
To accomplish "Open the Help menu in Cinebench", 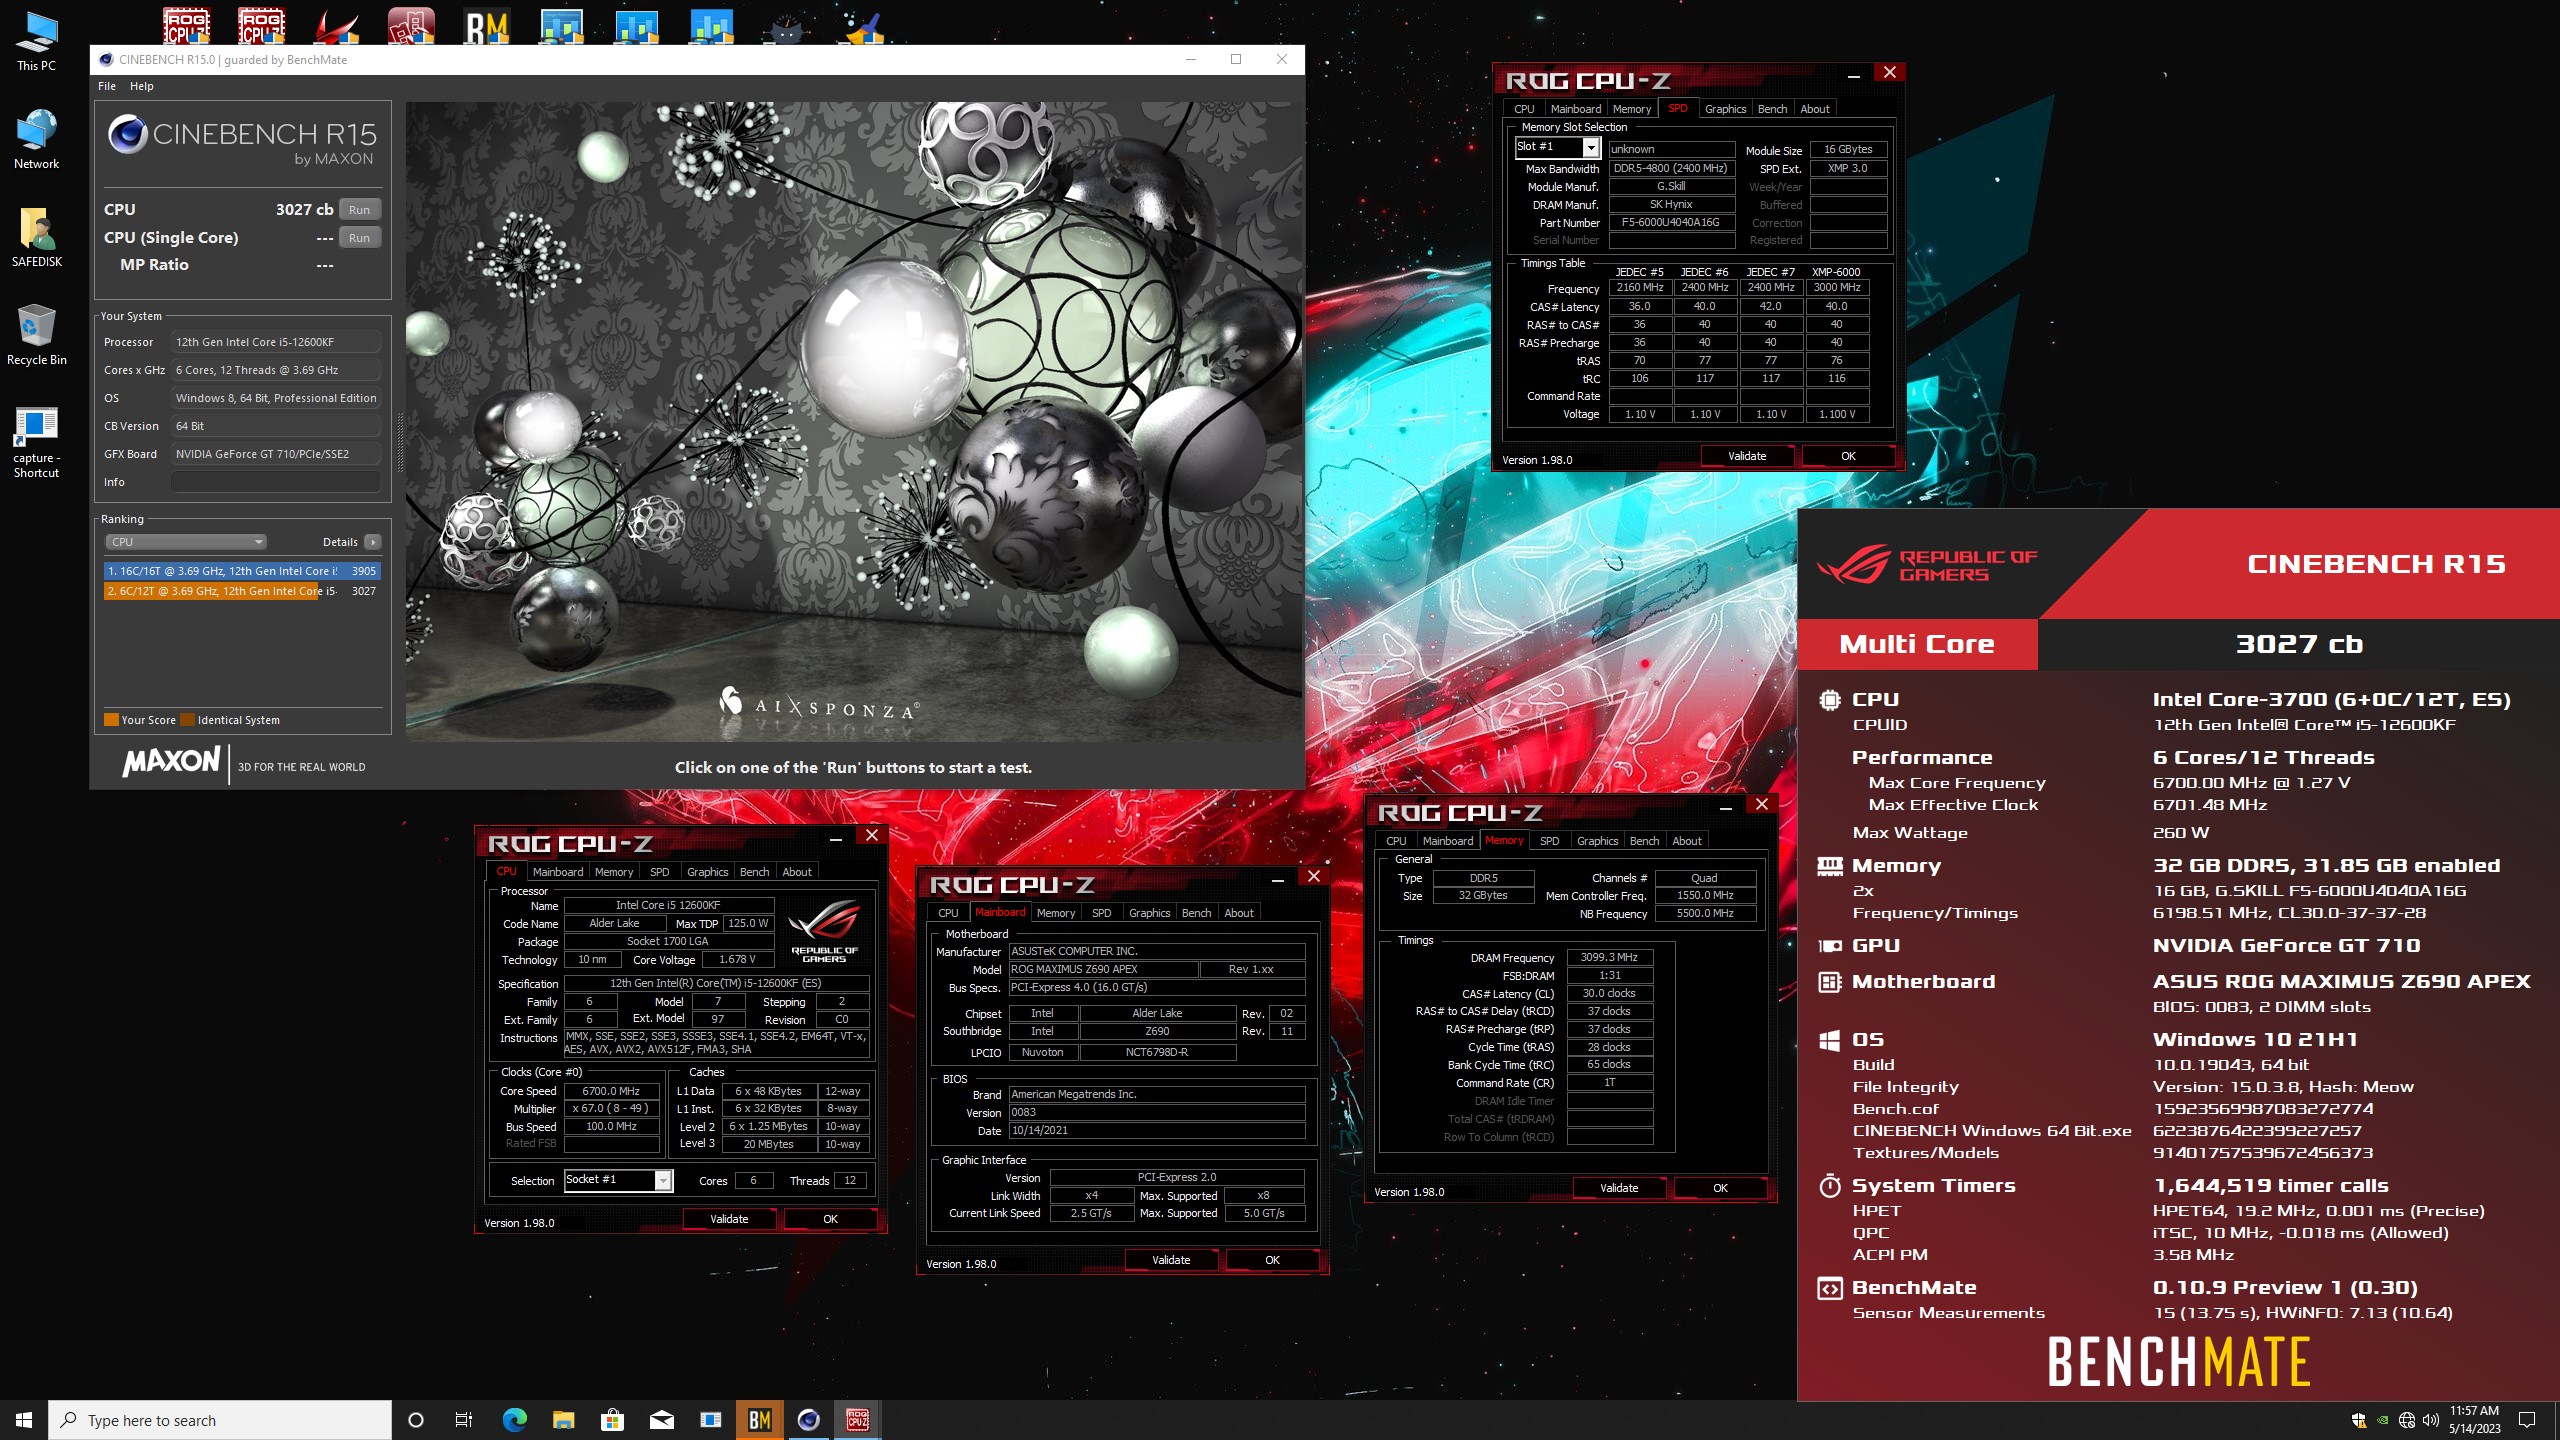I will 142,86.
